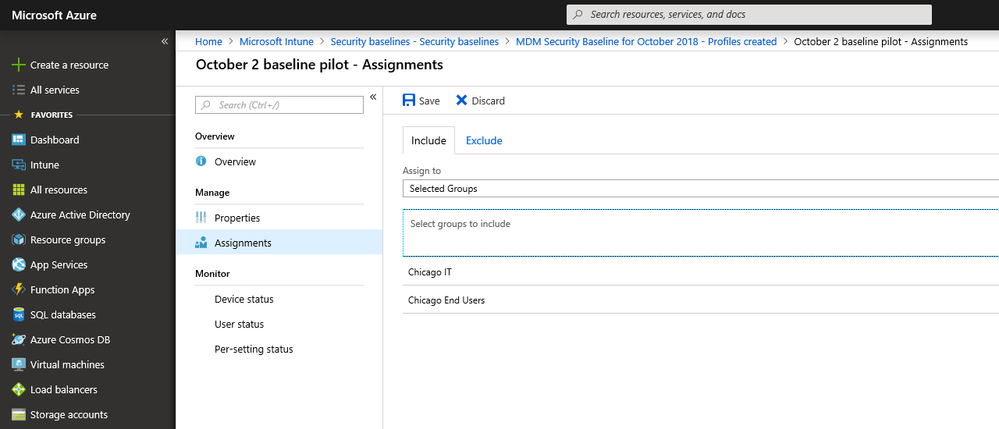This screenshot has height=429, width=999.
Task: Click the Load balancers diamond icon
Action: [x=18, y=389]
